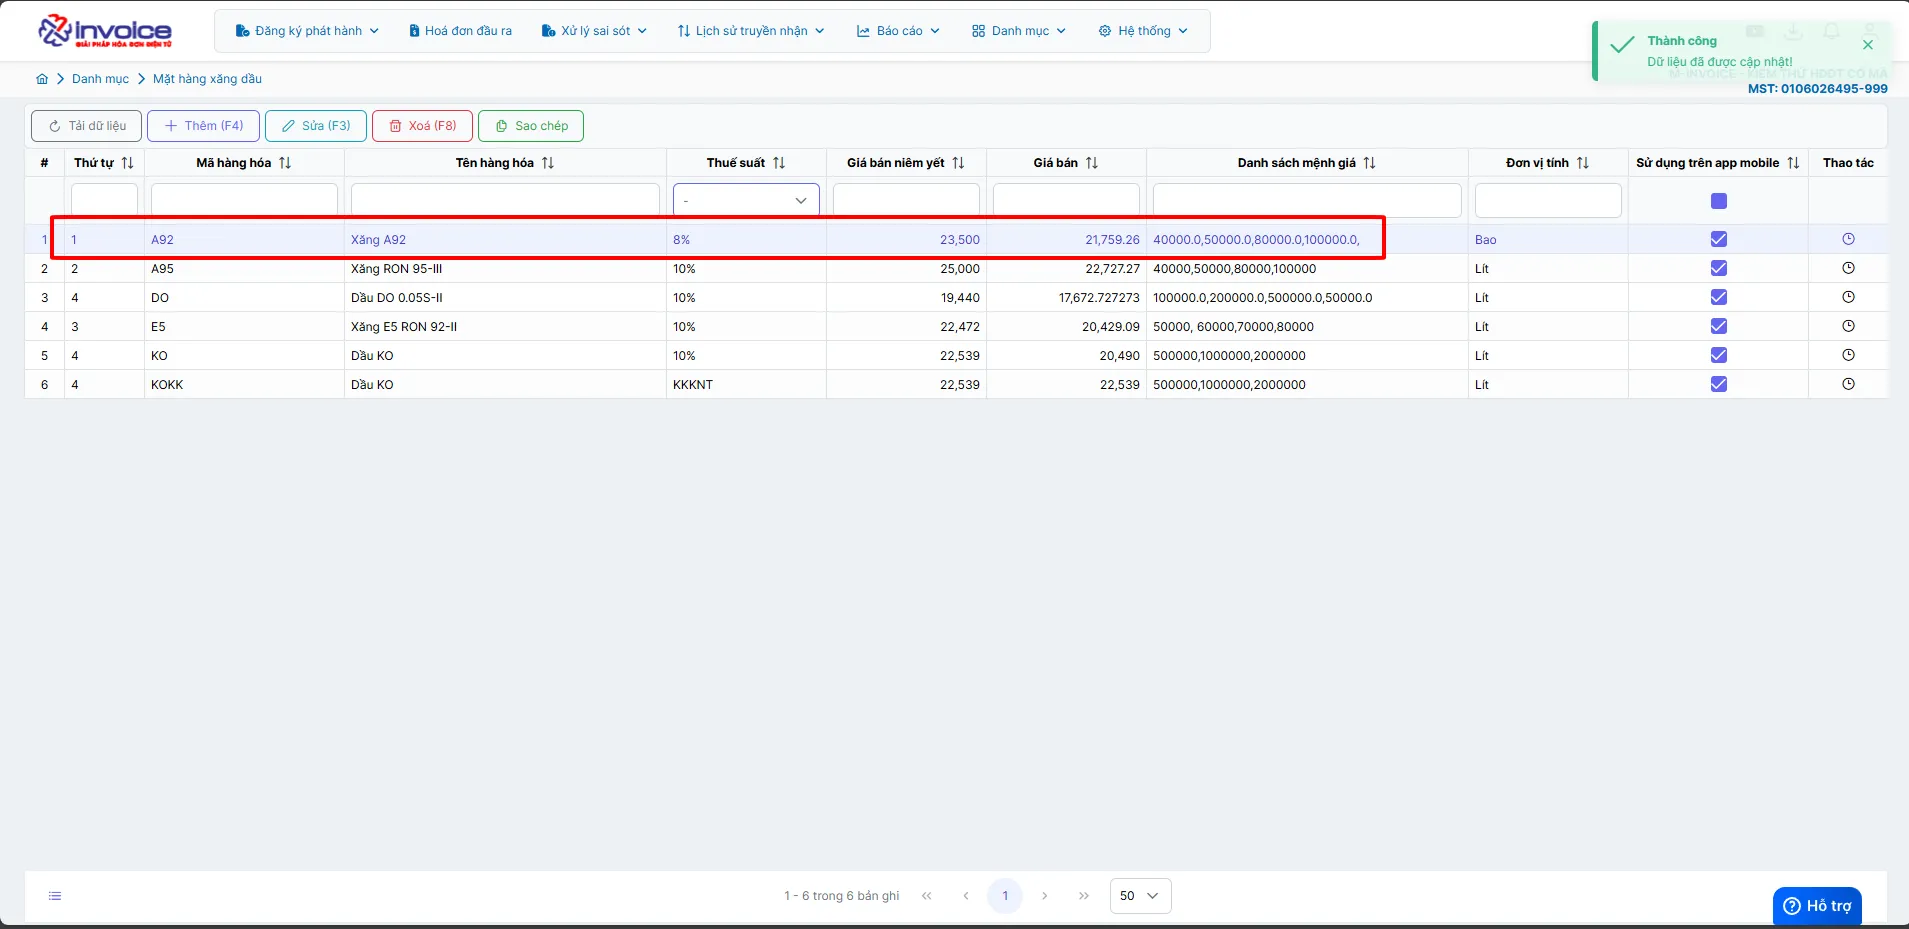Expand Báo cáo menu
Screen dimensions: 1909x929
898,31
